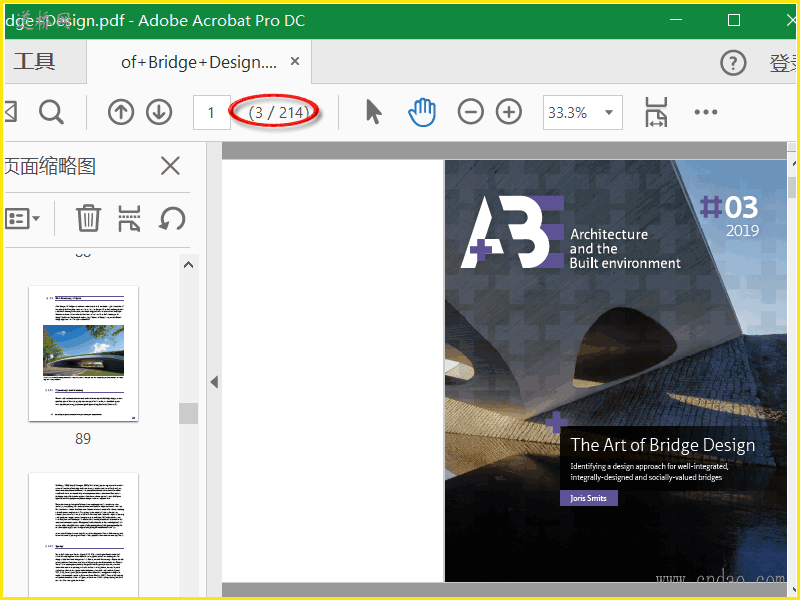Open the three-dots more tools menu
The height and width of the screenshot is (600, 800).
coord(706,112)
